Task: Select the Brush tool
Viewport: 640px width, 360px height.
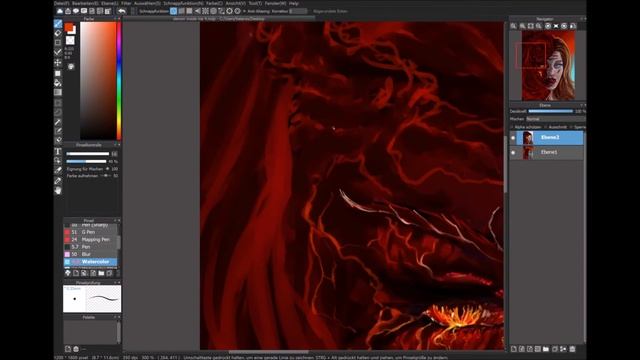Action: click(58, 24)
